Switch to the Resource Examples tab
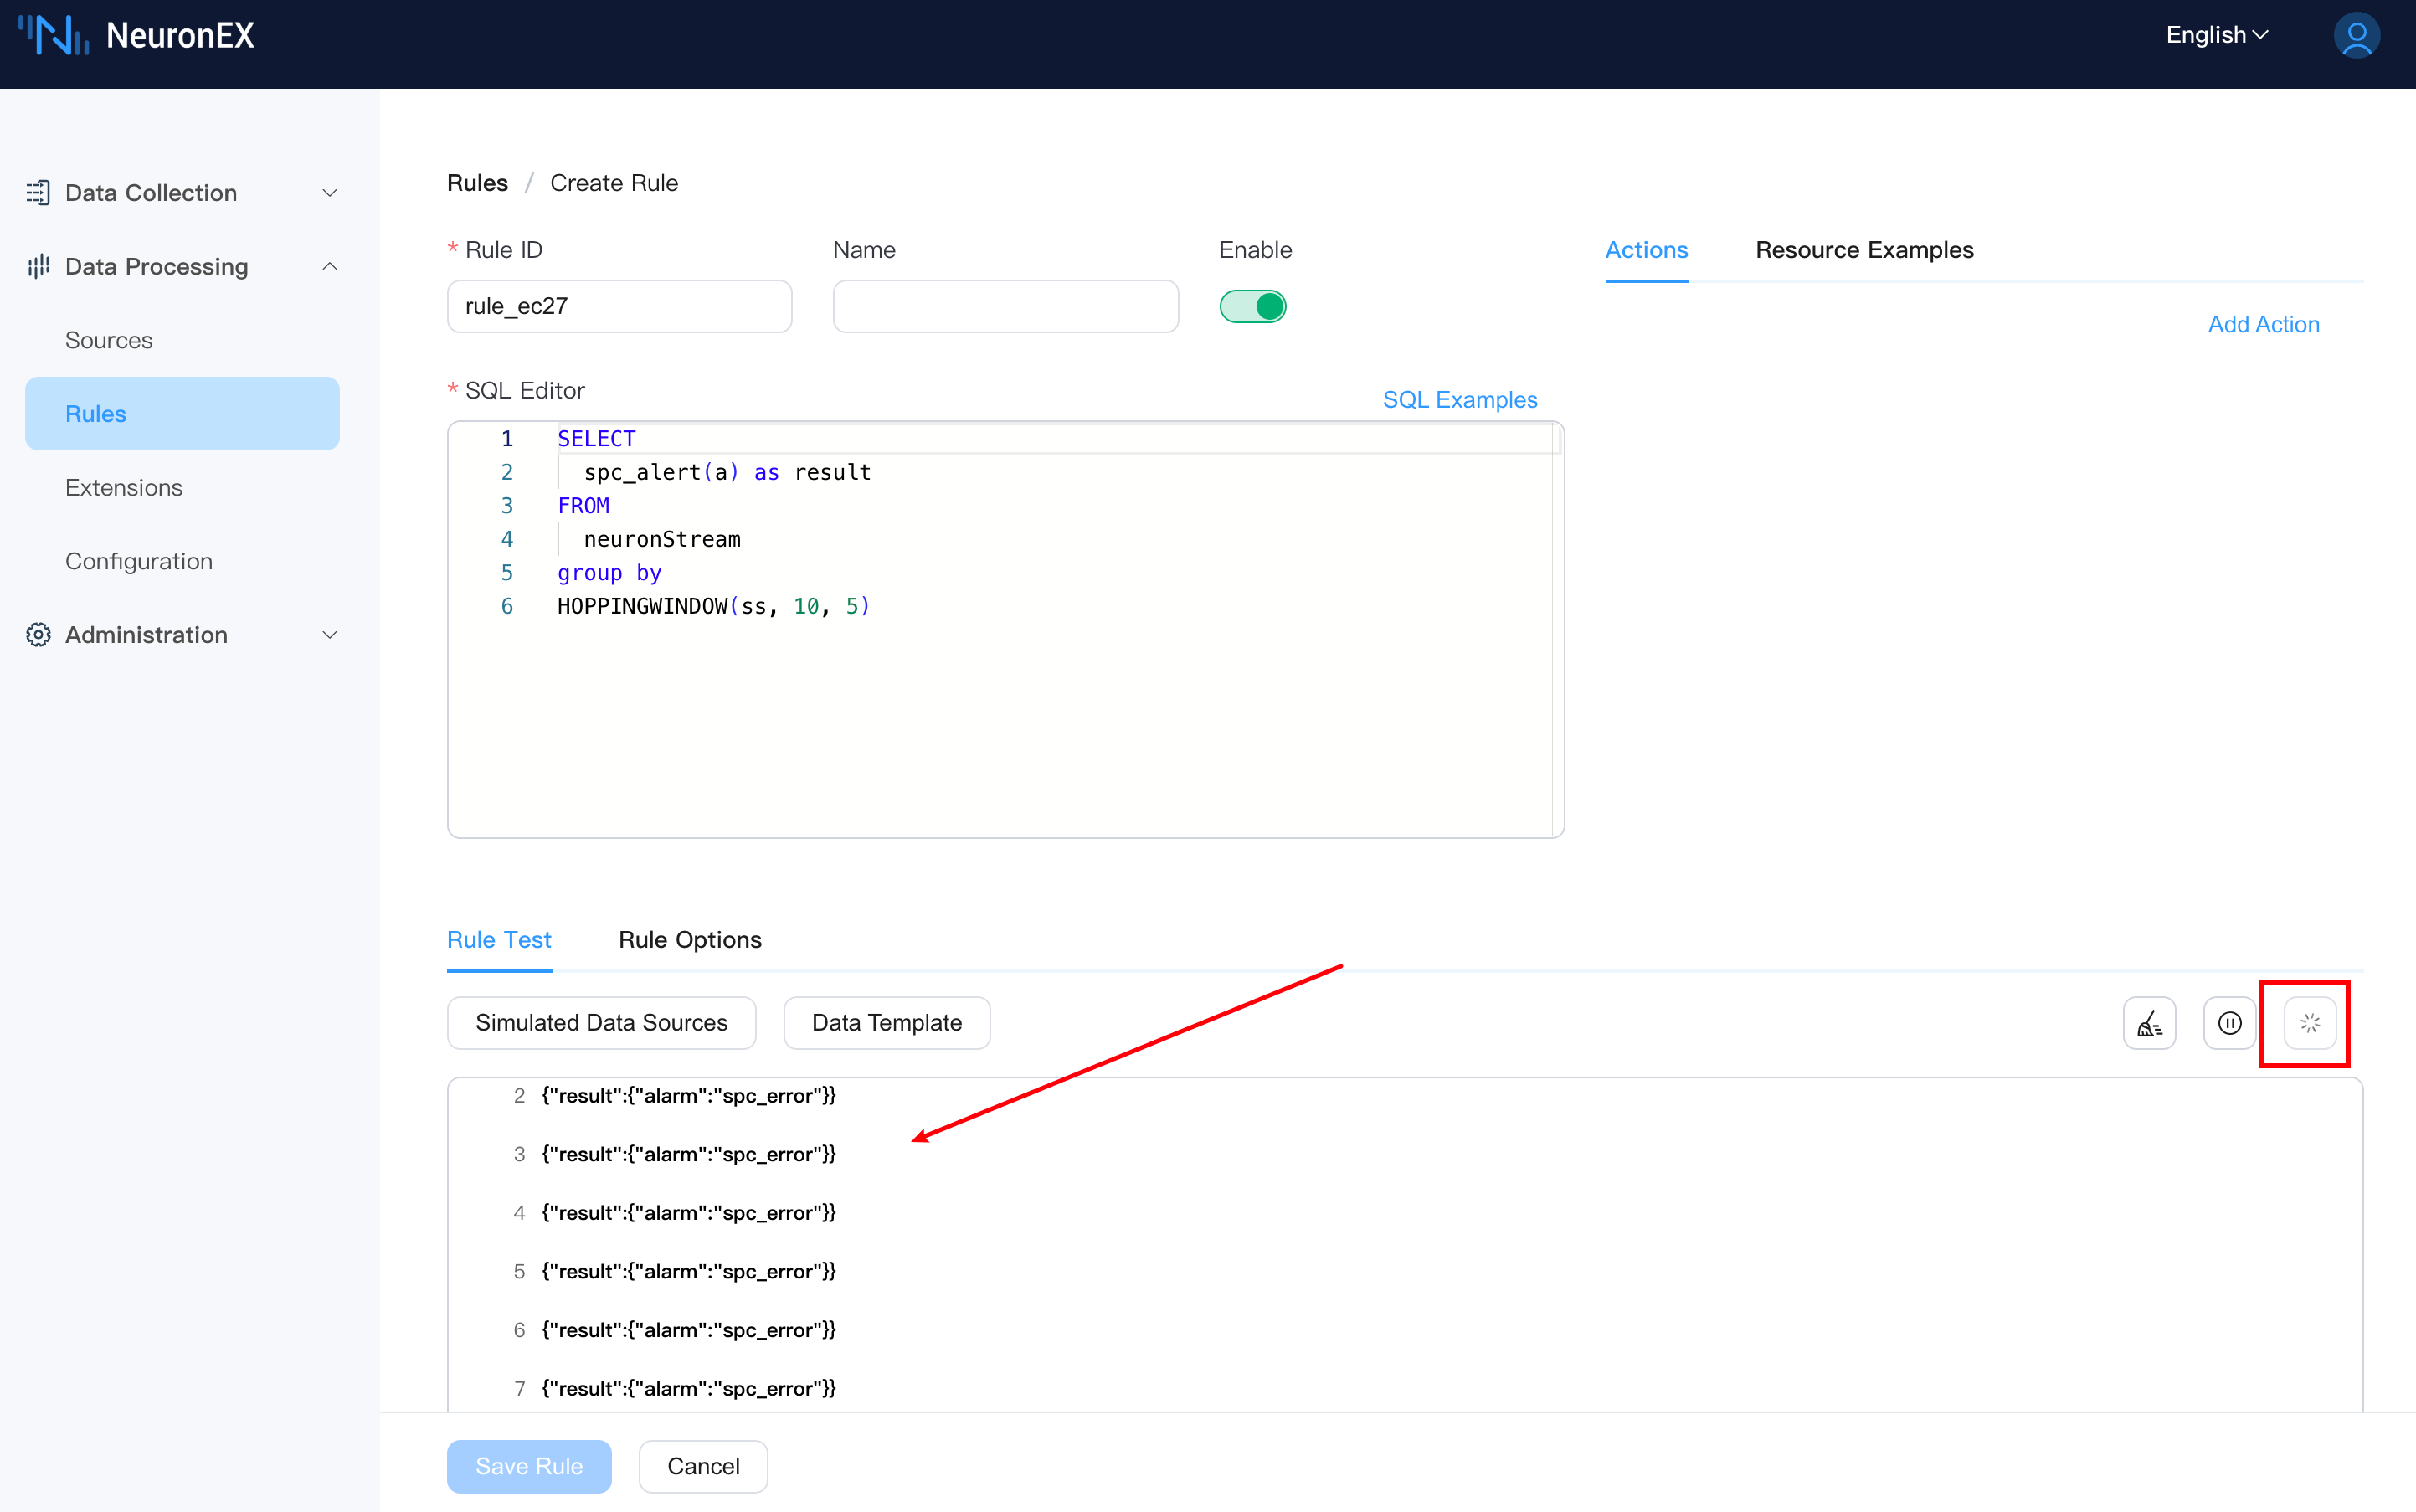The width and height of the screenshot is (2416, 1512). [1864, 250]
